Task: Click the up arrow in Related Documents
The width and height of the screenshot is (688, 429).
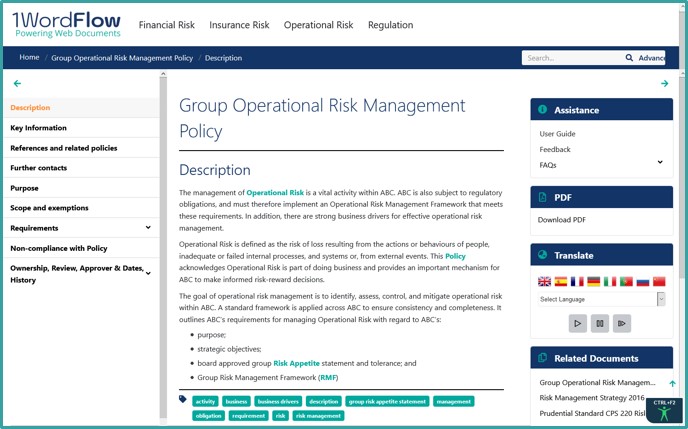Action: 672,383
